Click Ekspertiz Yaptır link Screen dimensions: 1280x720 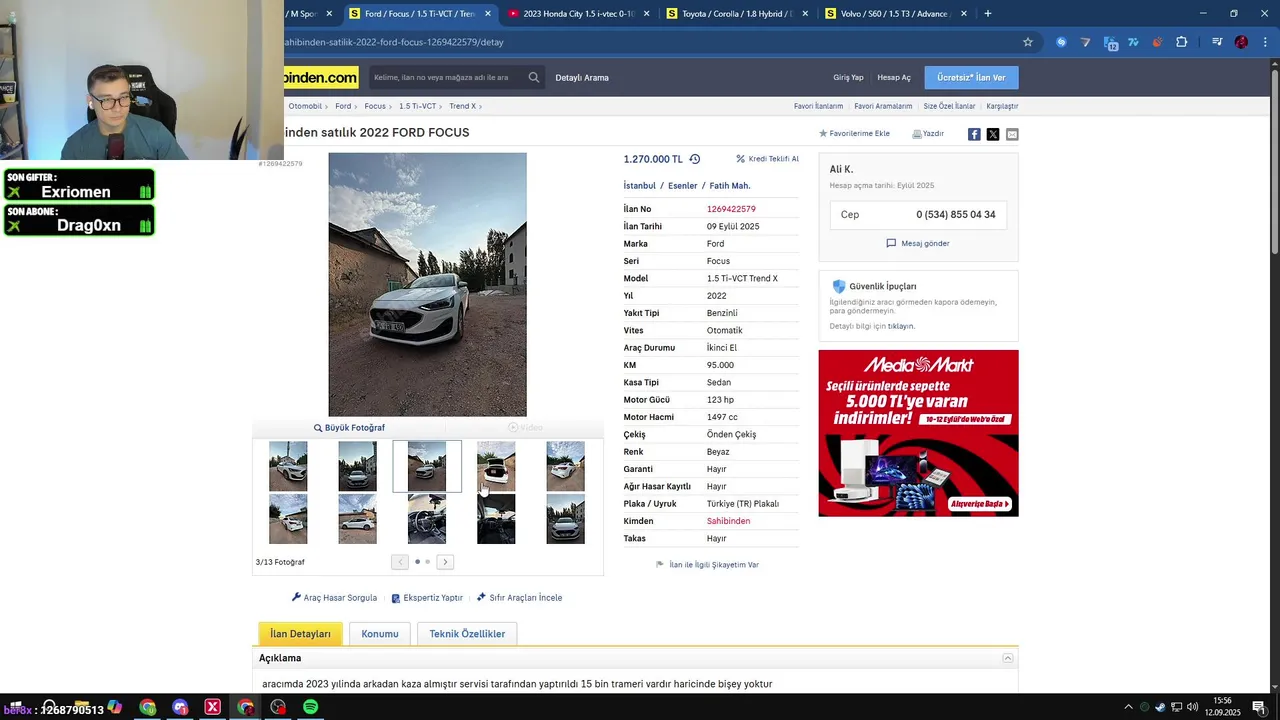(427, 597)
